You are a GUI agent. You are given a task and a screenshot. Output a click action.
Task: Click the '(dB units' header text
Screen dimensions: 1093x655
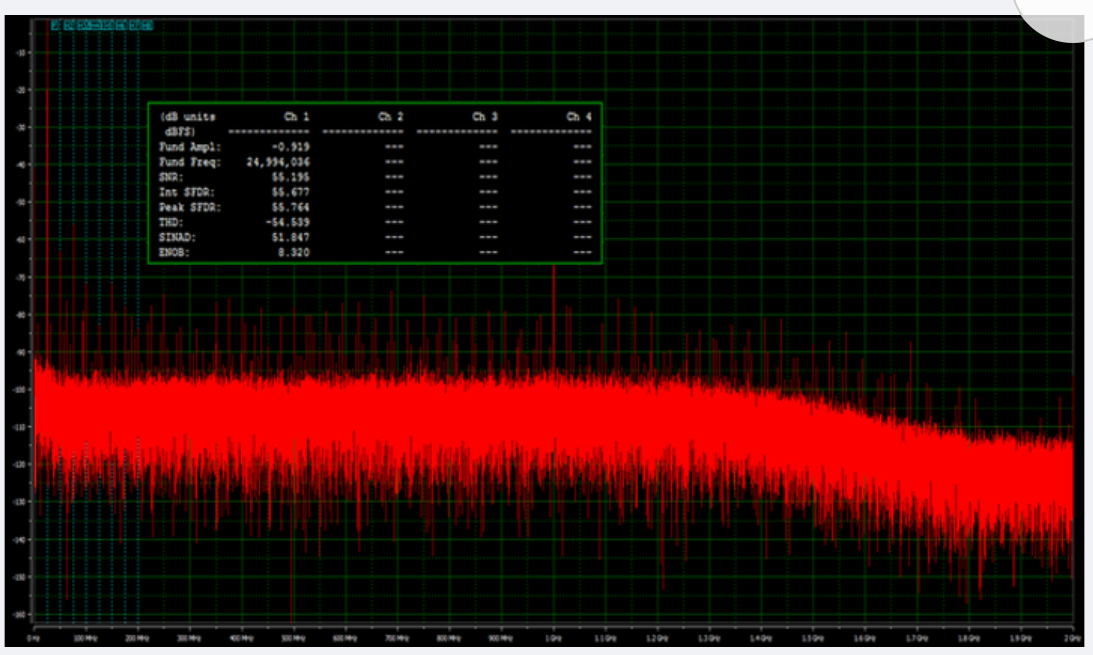tap(188, 117)
